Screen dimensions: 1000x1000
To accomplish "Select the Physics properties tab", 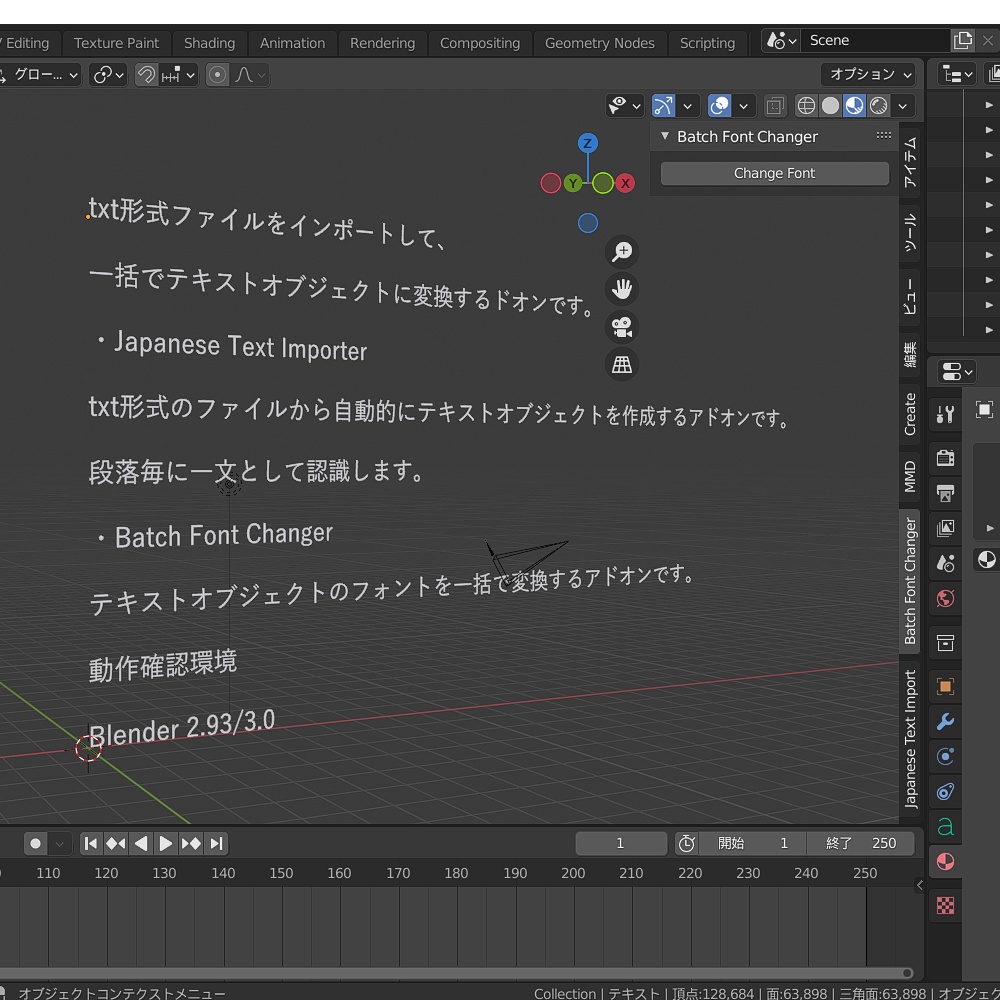I will (945, 792).
